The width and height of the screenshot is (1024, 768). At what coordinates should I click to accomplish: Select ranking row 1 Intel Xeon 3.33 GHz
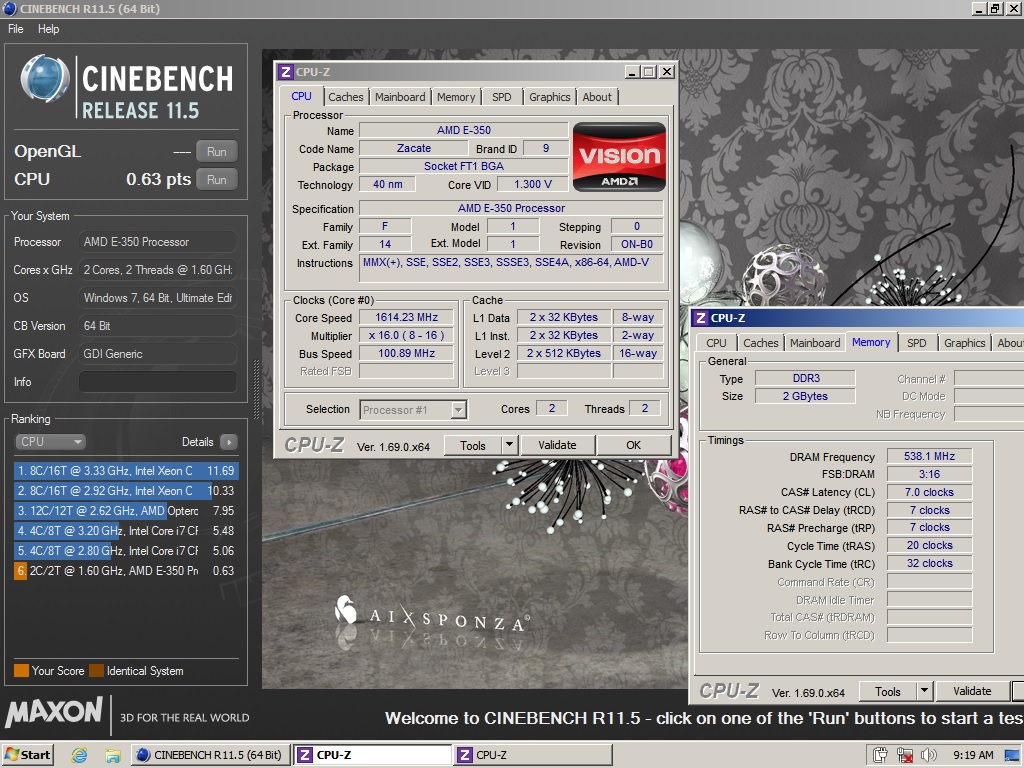126,470
